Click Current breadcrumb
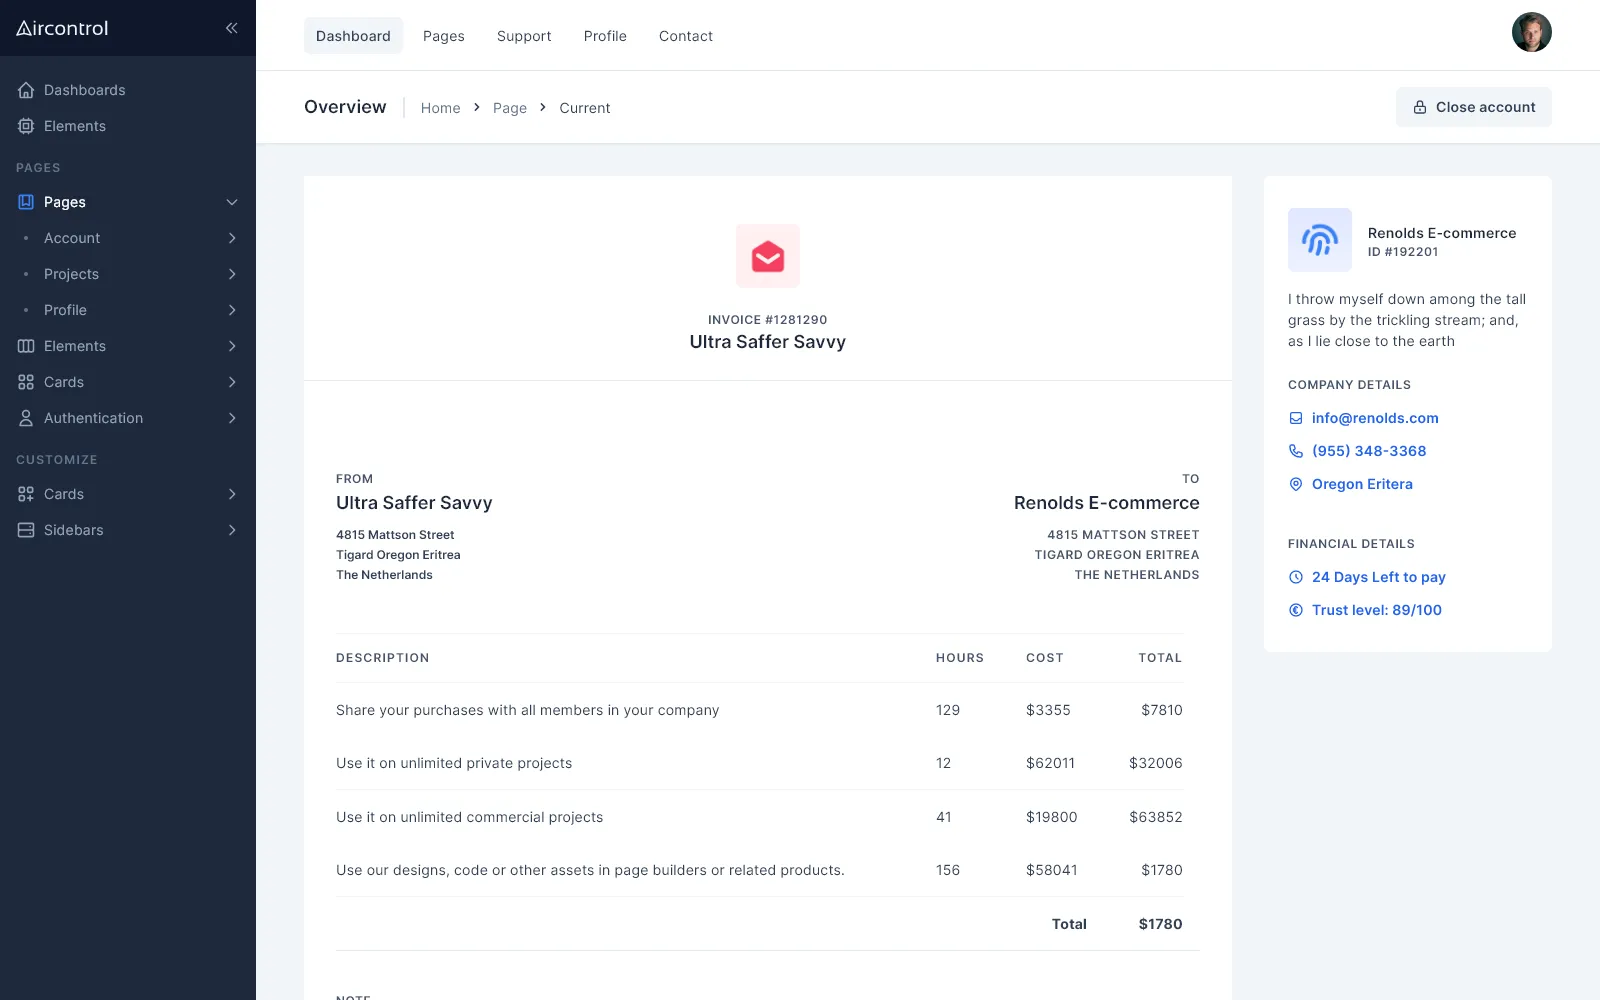Screen dimensions: 1600x1000 pos(585,108)
